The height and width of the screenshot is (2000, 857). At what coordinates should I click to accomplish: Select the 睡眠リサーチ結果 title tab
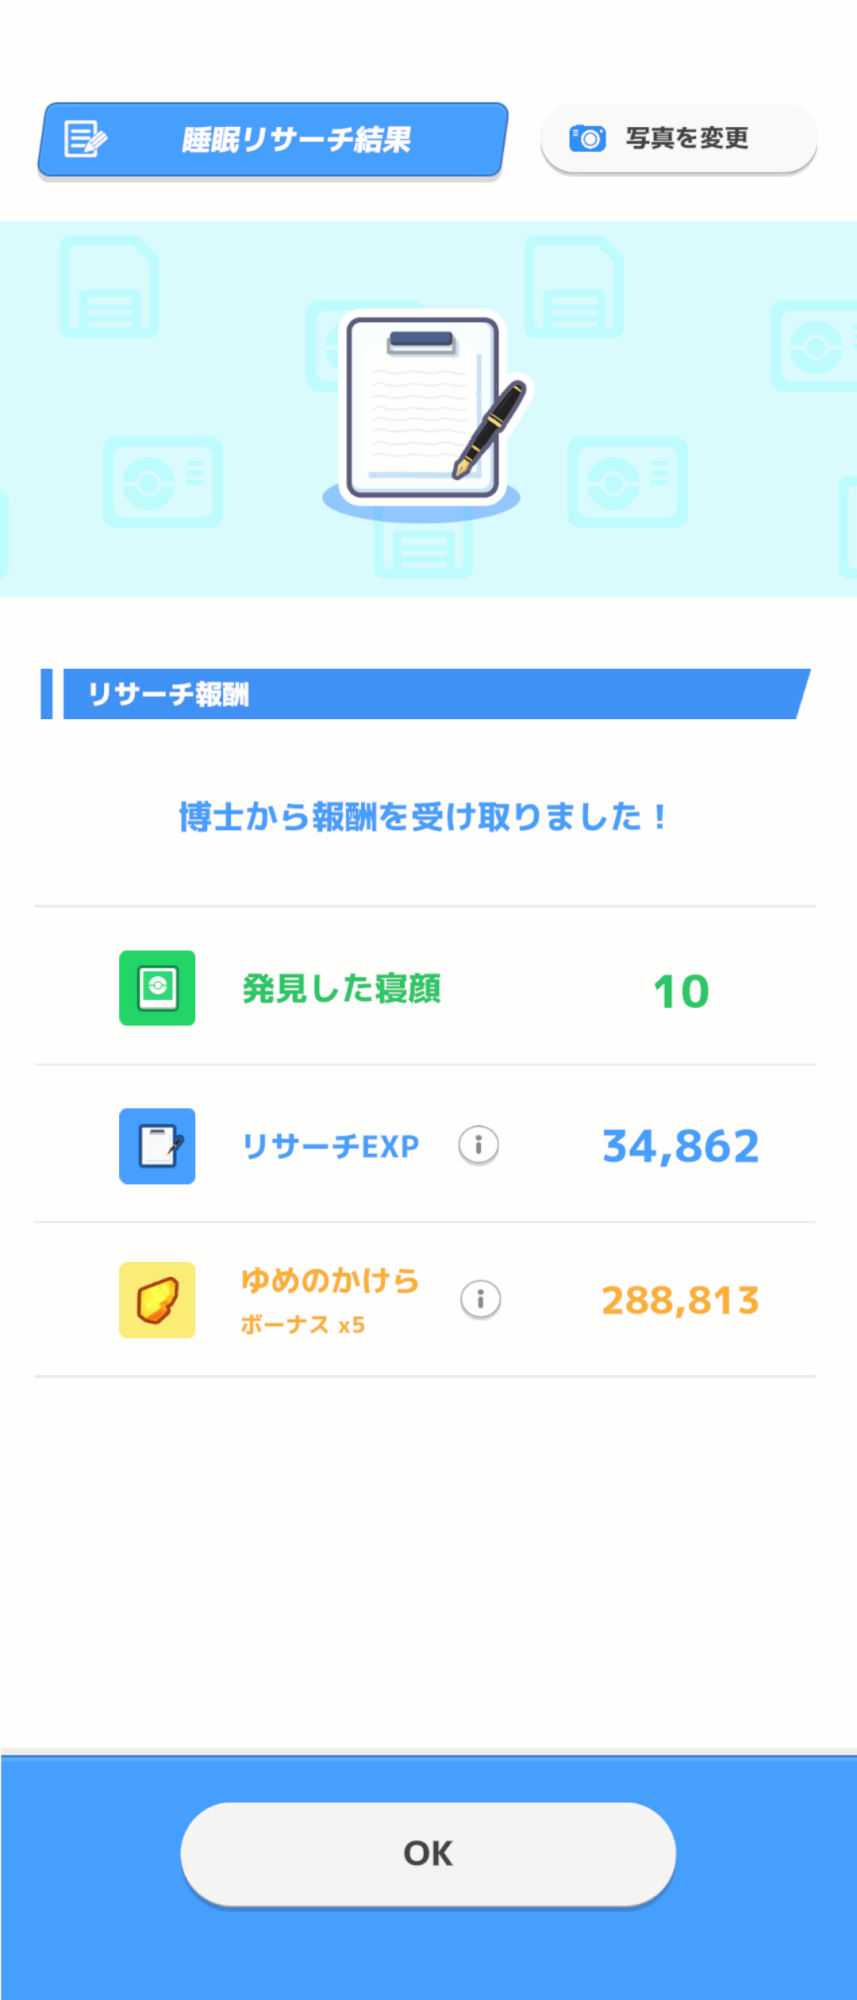point(296,140)
